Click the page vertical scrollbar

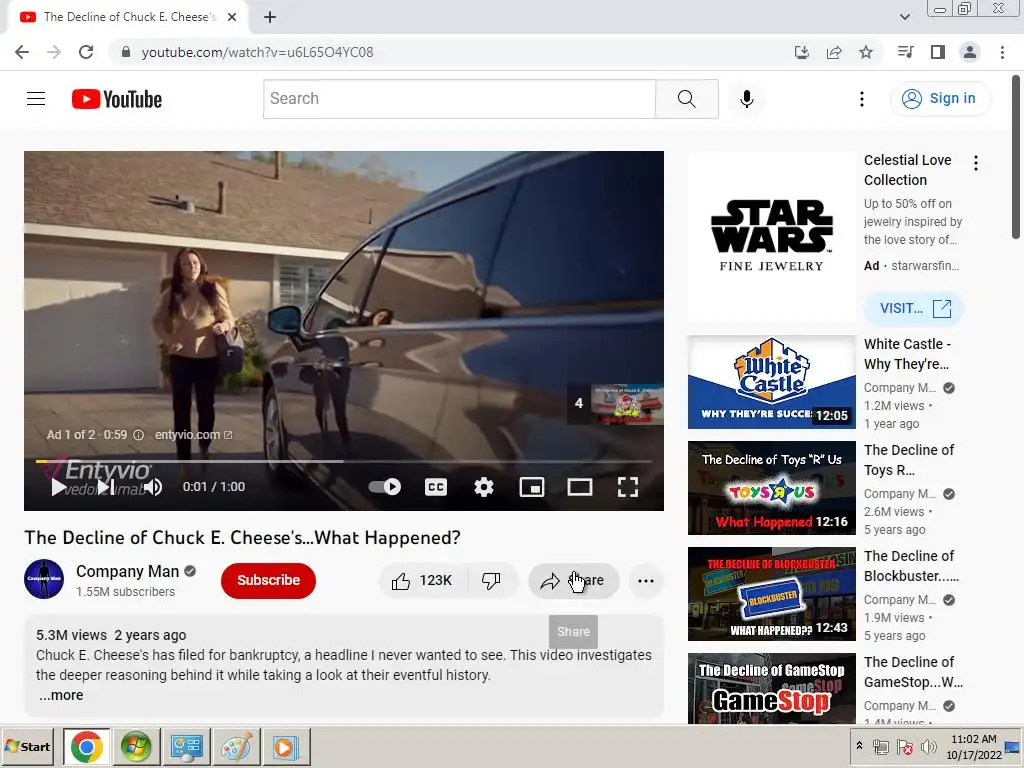click(1016, 157)
